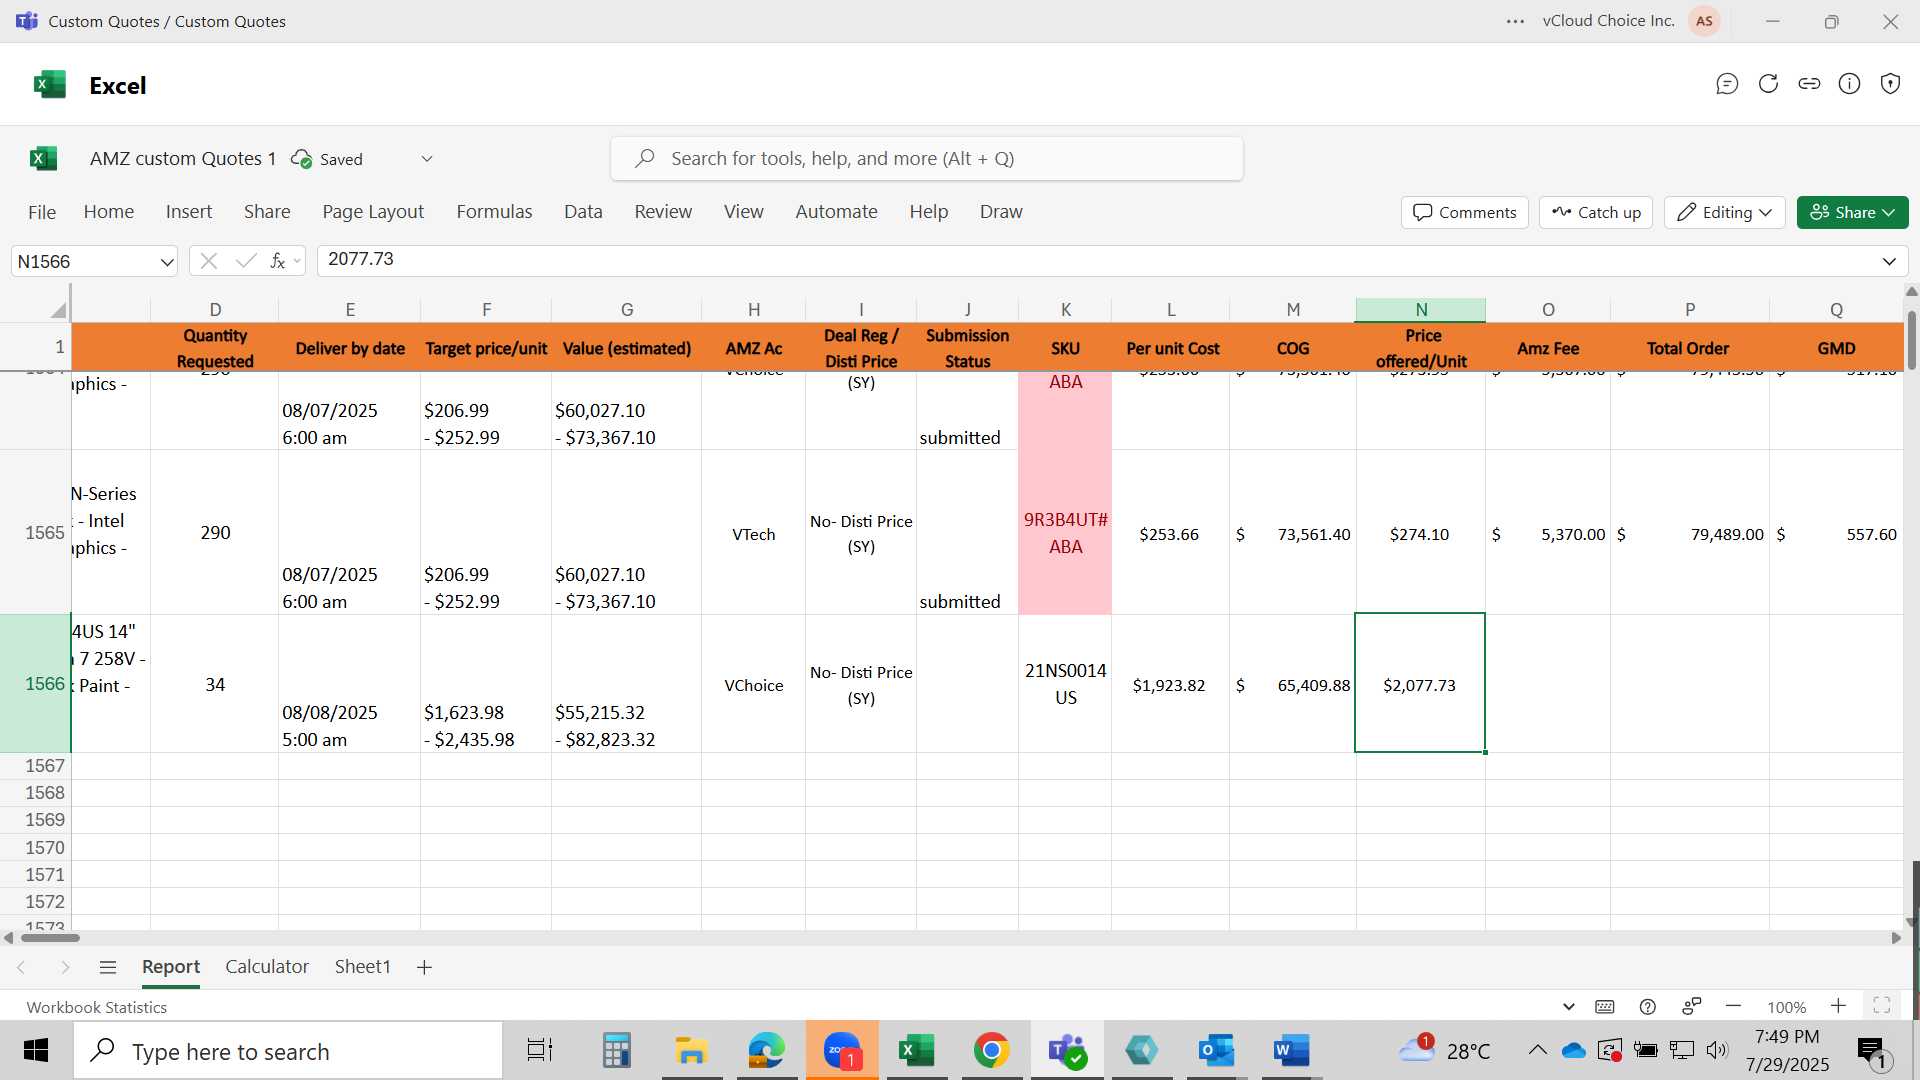Open Teams more options ellipsis
This screenshot has height=1080, width=1920.
pyautogui.click(x=1515, y=21)
